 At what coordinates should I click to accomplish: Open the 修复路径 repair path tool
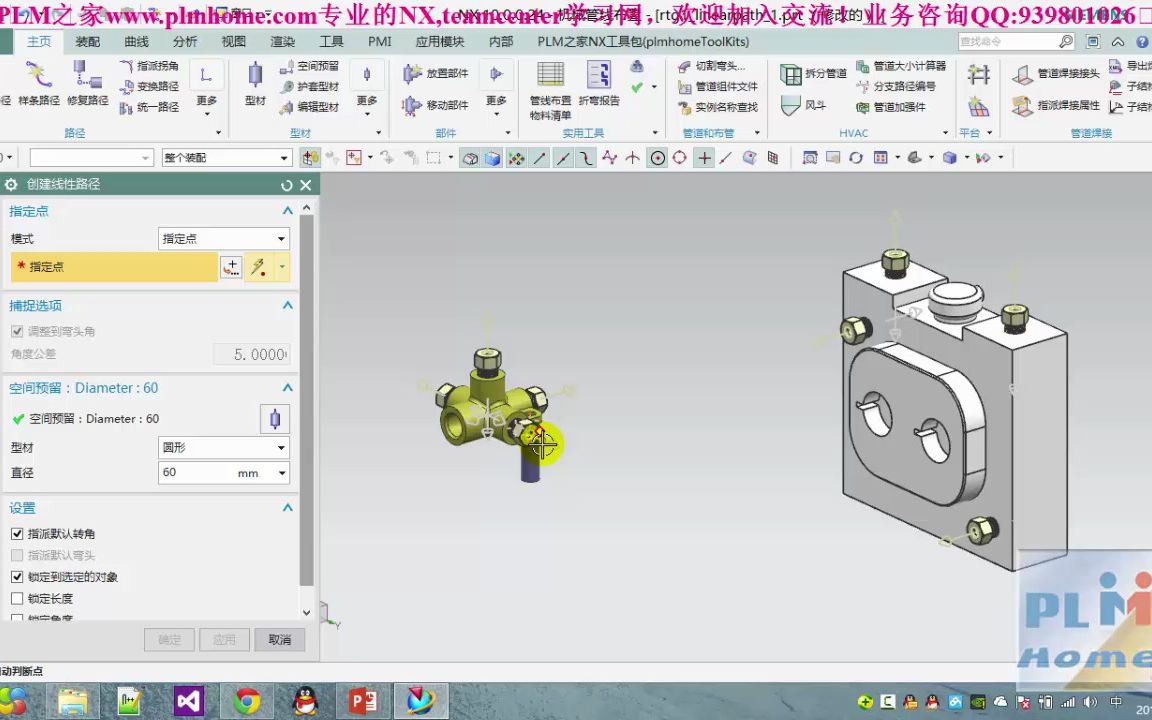tap(87, 82)
